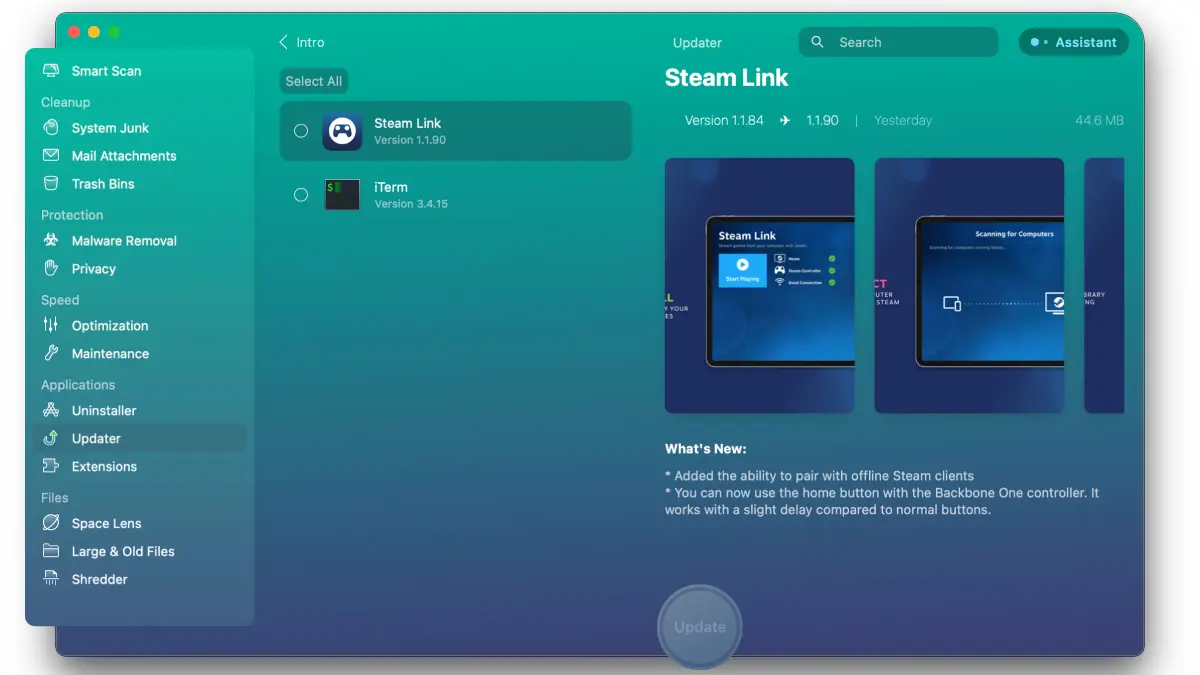Click the iTerm app icon
This screenshot has height=675, width=1200.
pyautogui.click(x=342, y=195)
